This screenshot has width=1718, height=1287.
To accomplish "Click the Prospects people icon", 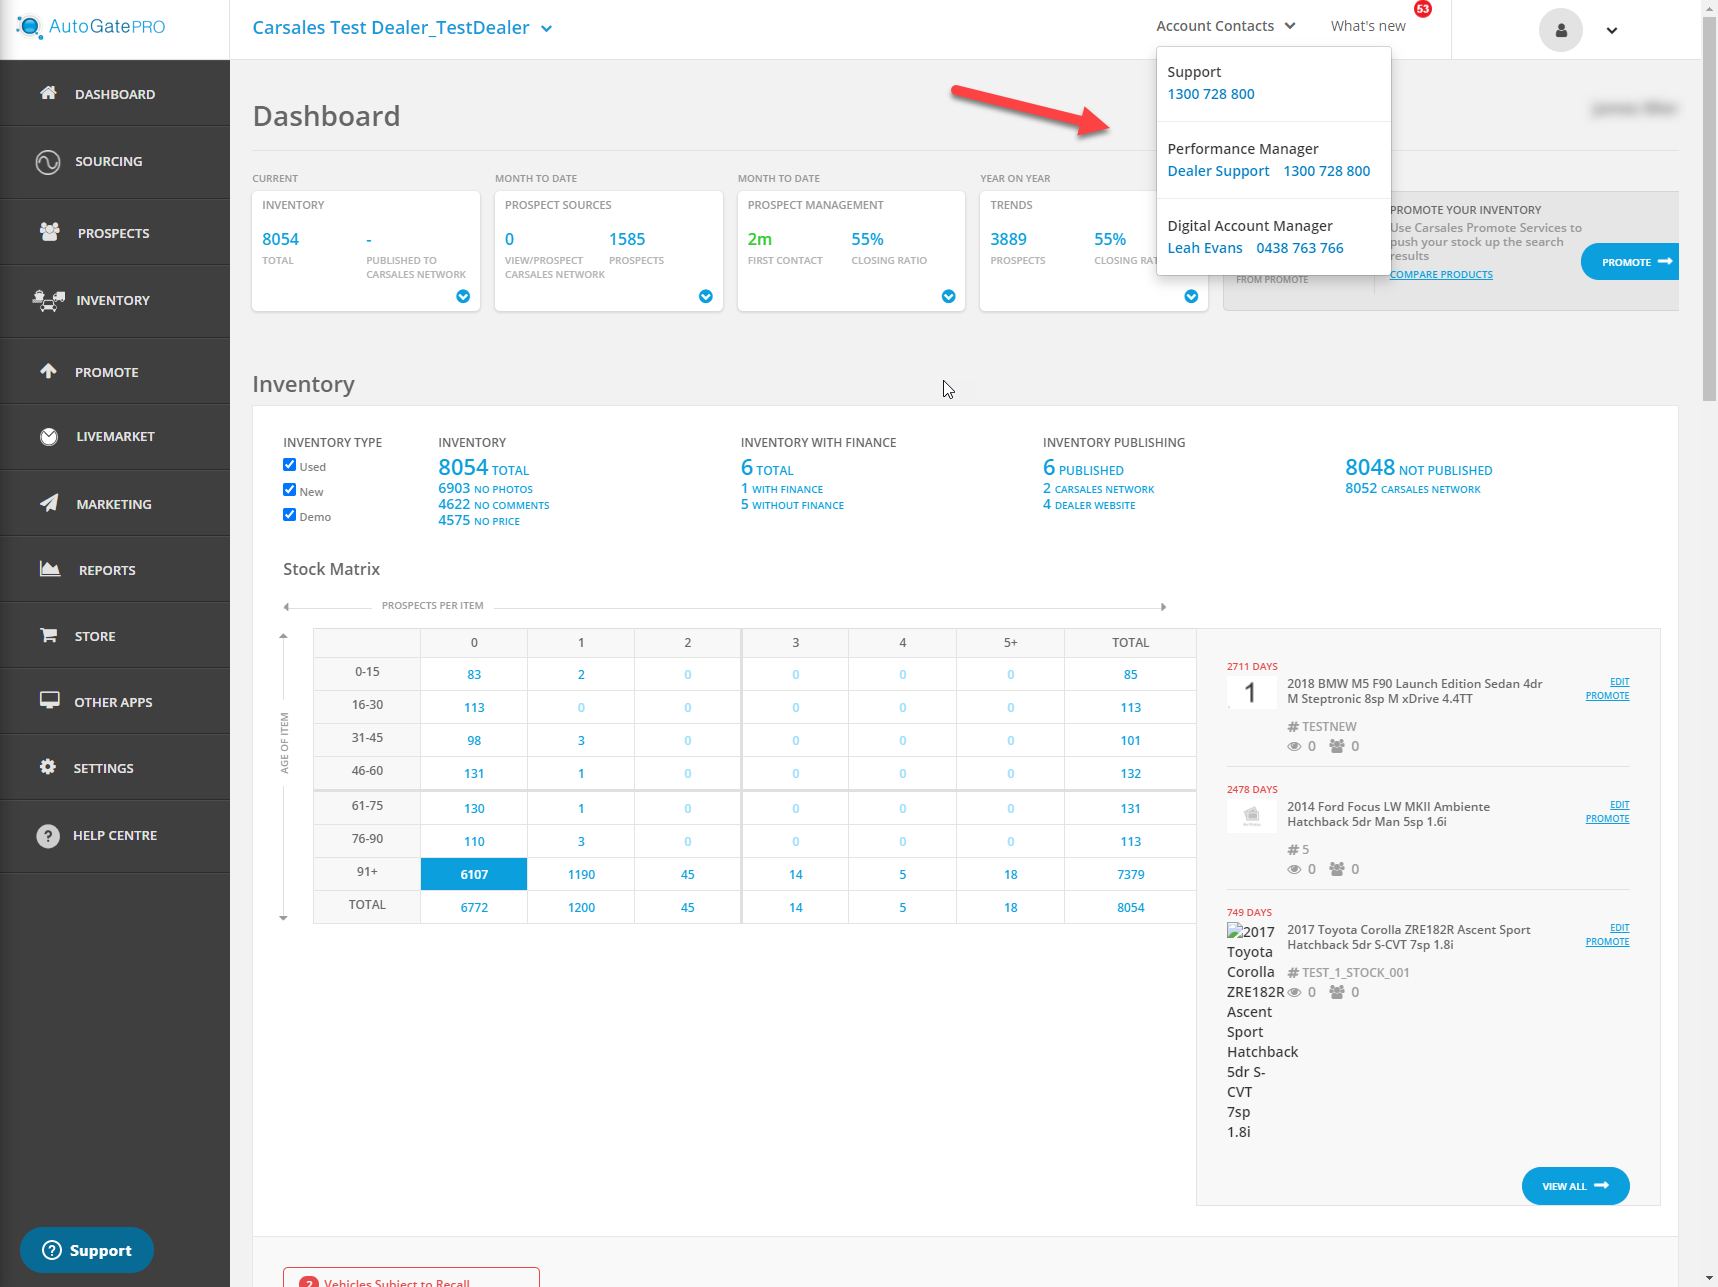I will [50, 232].
